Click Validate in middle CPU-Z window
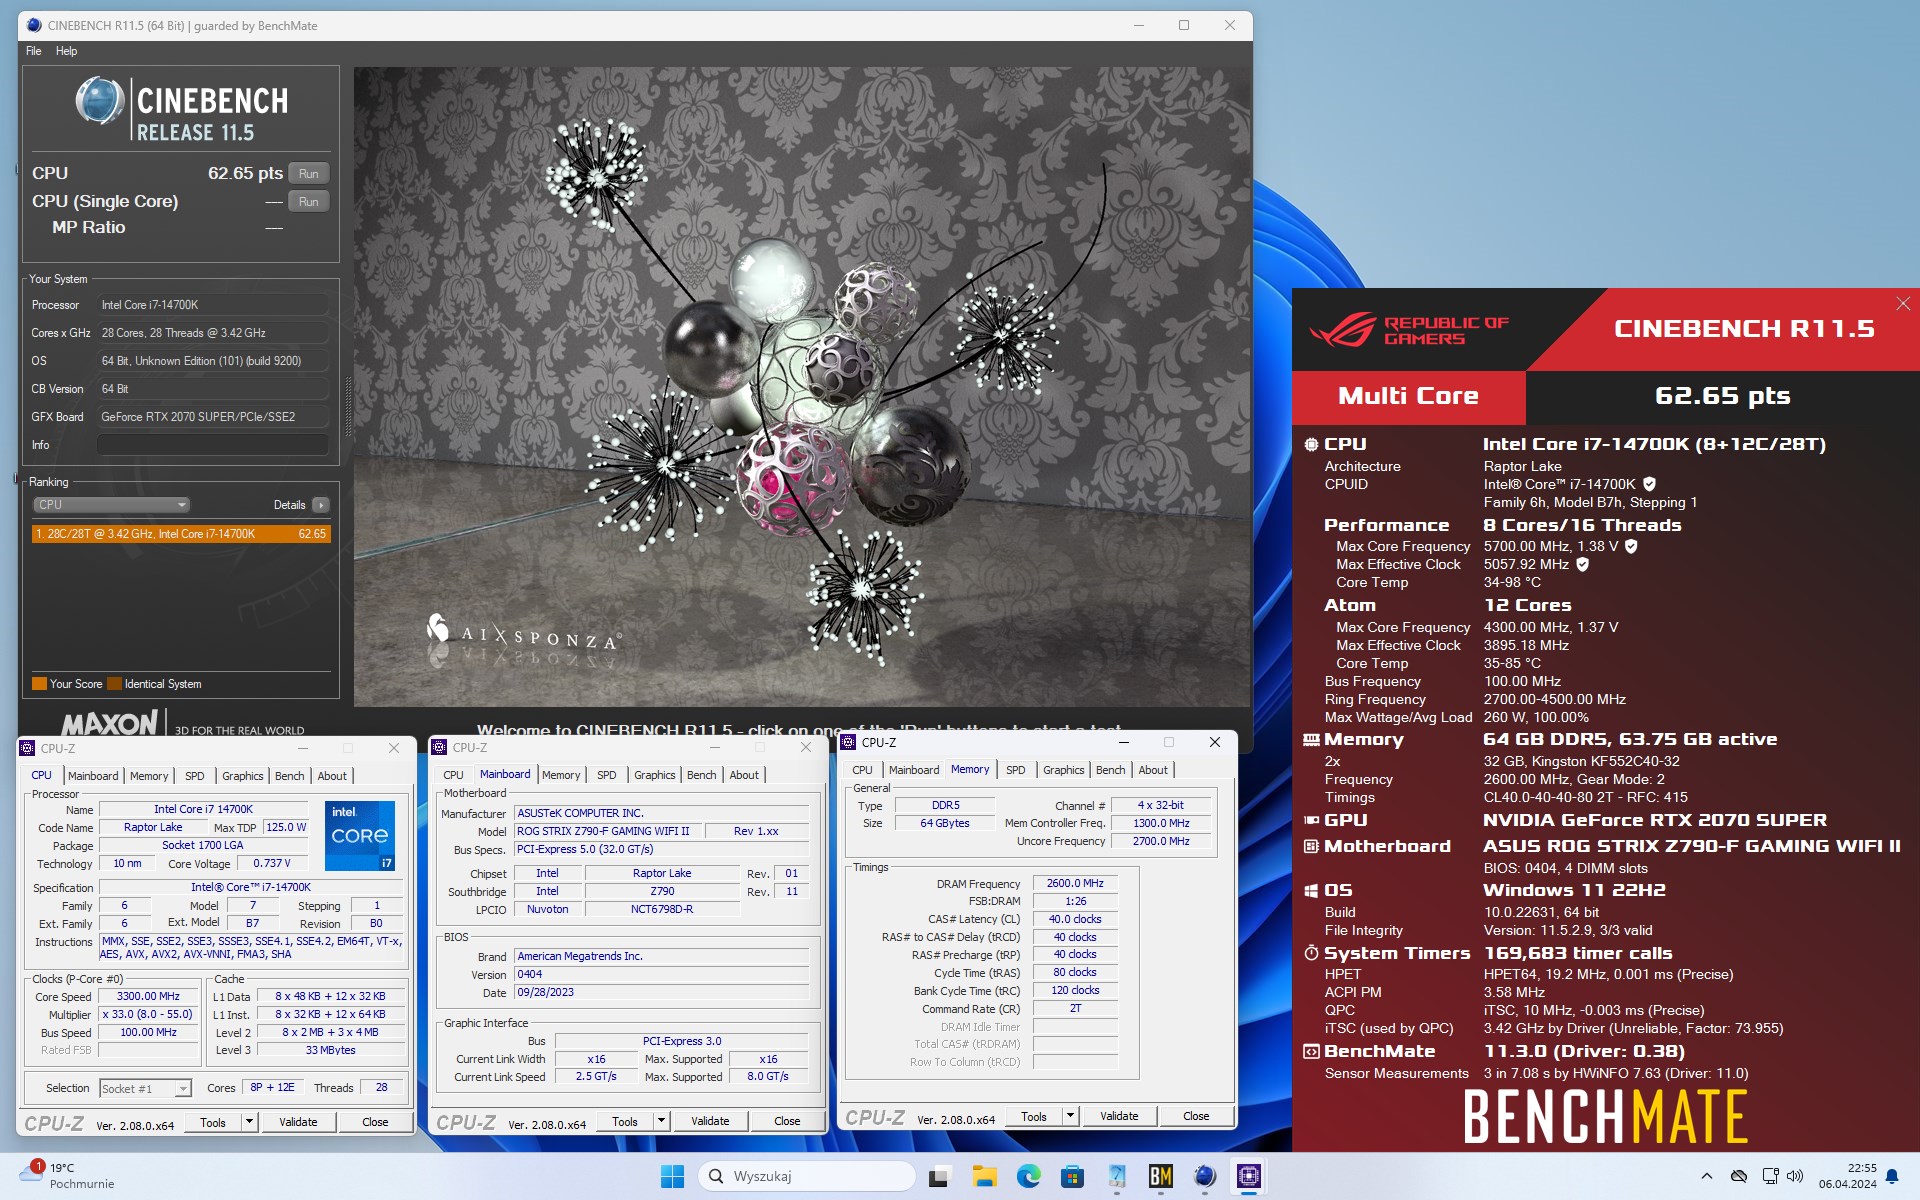 [x=710, y=1121]
